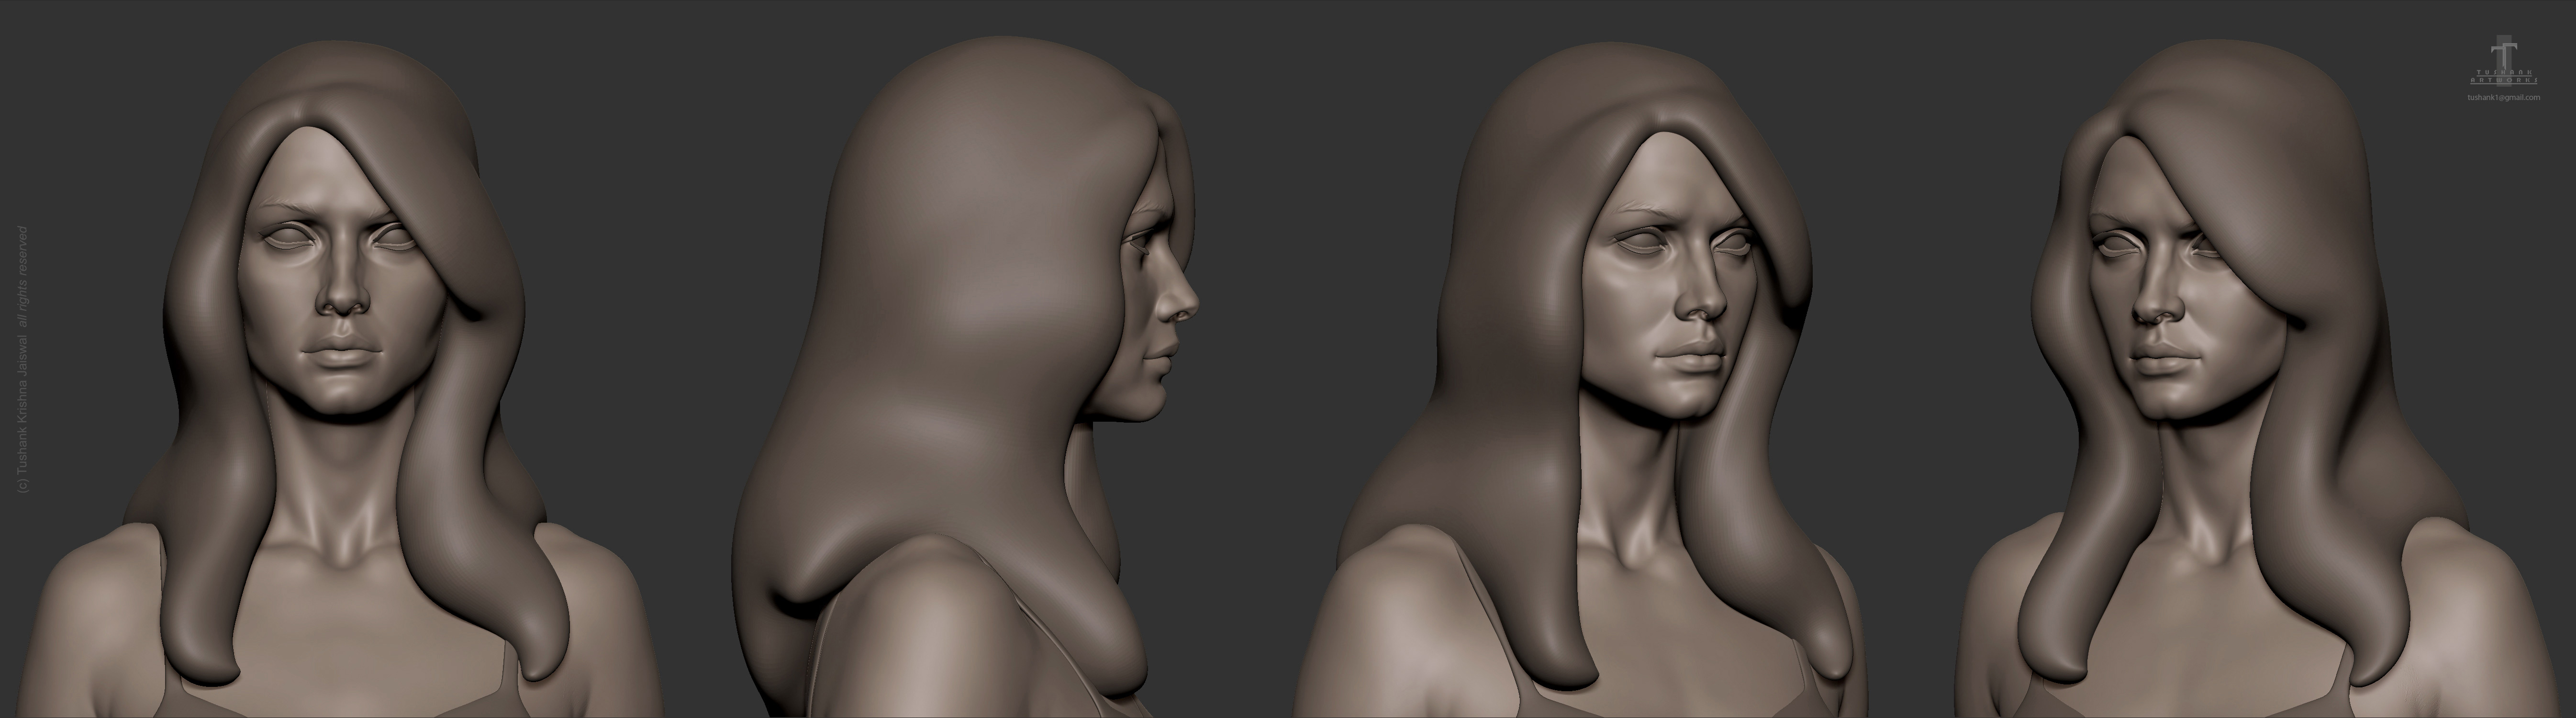
Task: Click the tushank1@gmail.com email text
Action: tap(2503, 98)
